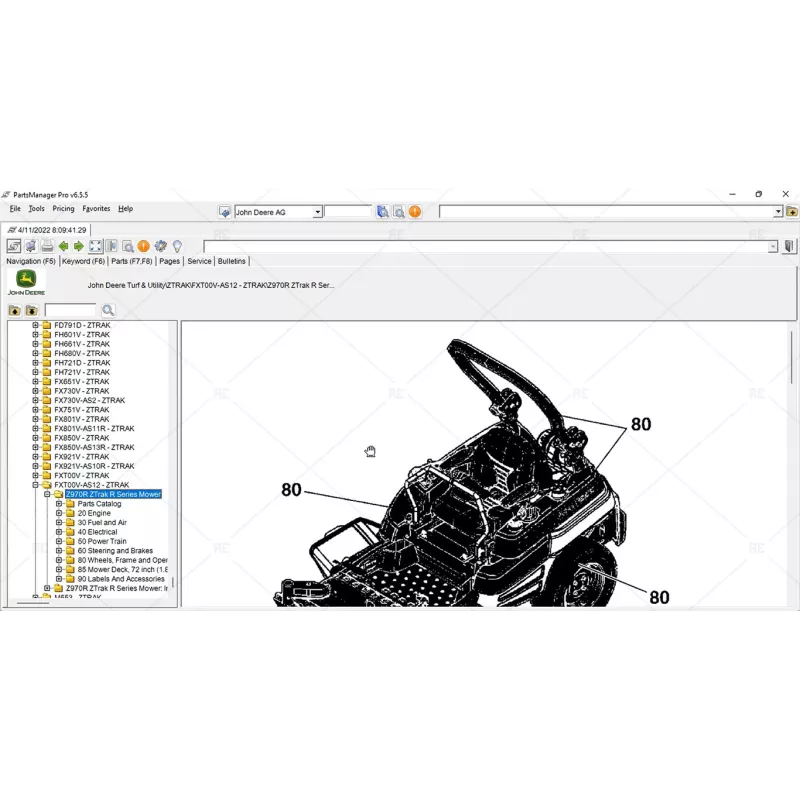Navigate forward using the green right arrow
Viewport: 800px width, 800px height.
[x=79, y=246]
